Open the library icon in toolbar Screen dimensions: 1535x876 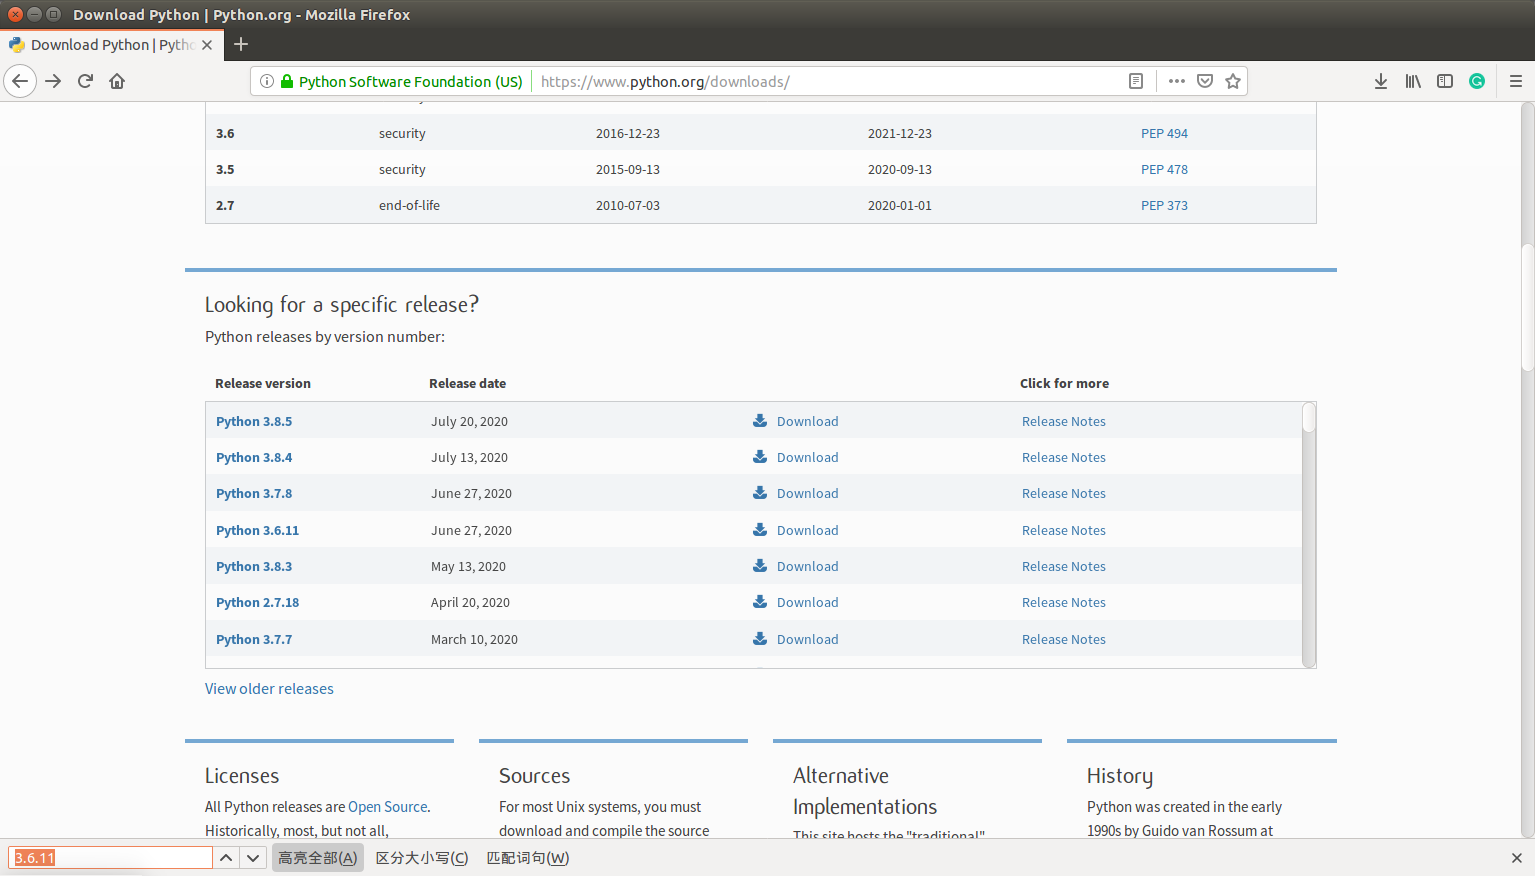(x=1412, y=81)
